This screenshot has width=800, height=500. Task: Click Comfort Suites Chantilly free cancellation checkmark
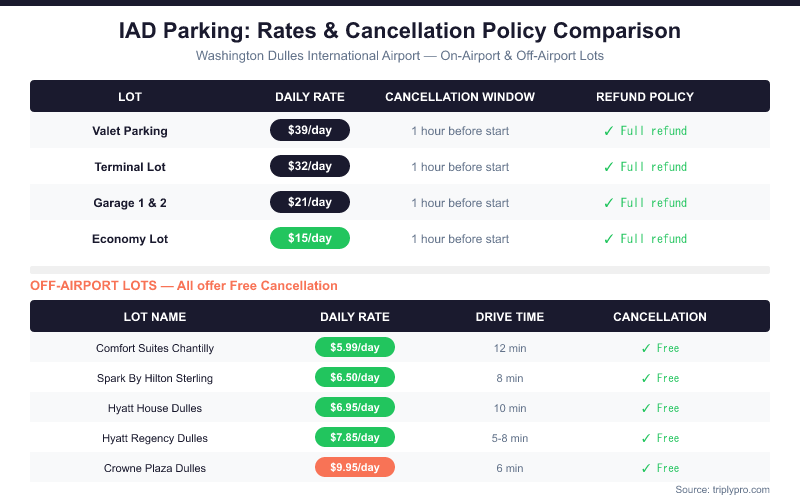pyautogui.click(x=646, y=348)
